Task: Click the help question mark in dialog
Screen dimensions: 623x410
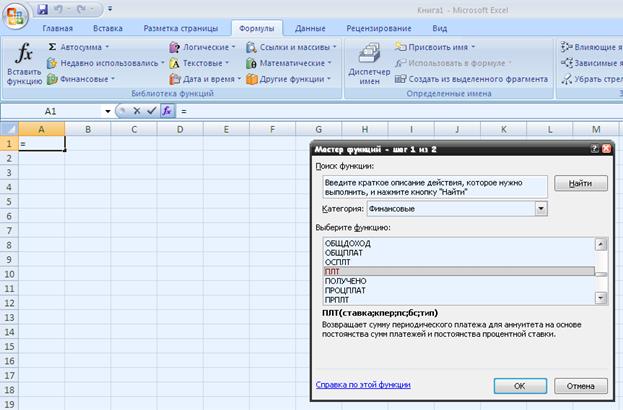Action: [594, 149]
